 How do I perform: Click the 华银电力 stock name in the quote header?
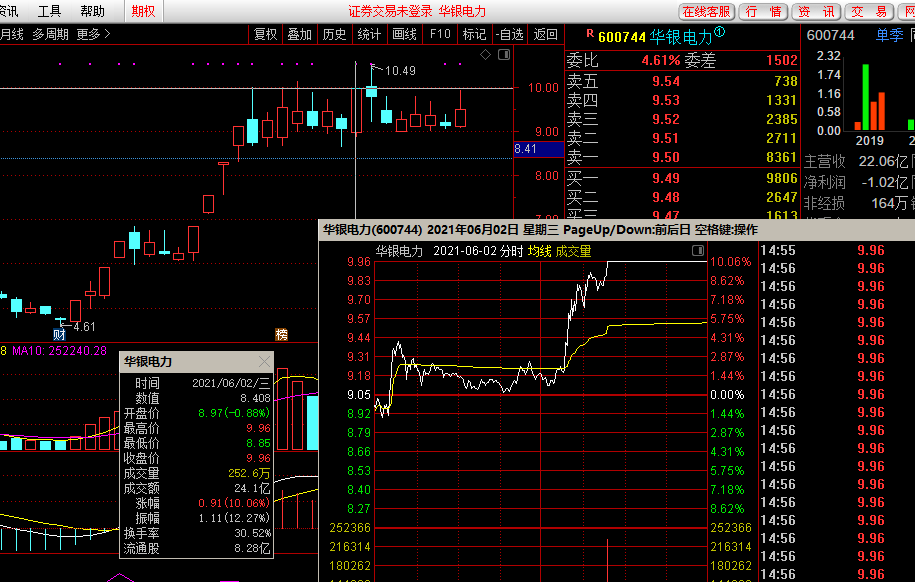[x=681, y=37]
